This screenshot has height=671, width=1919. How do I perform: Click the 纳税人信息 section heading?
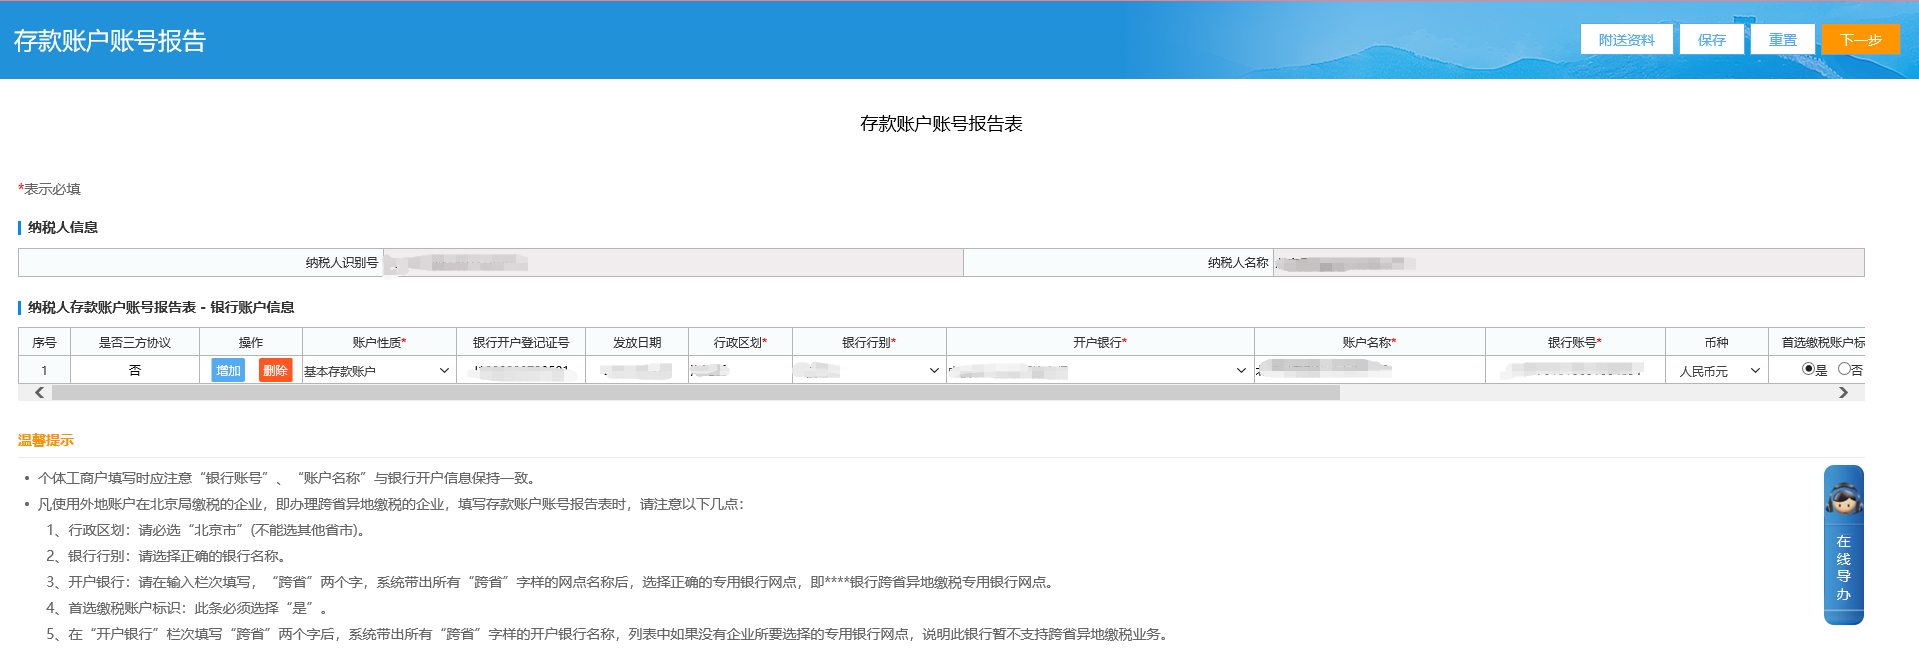point(63,227)
